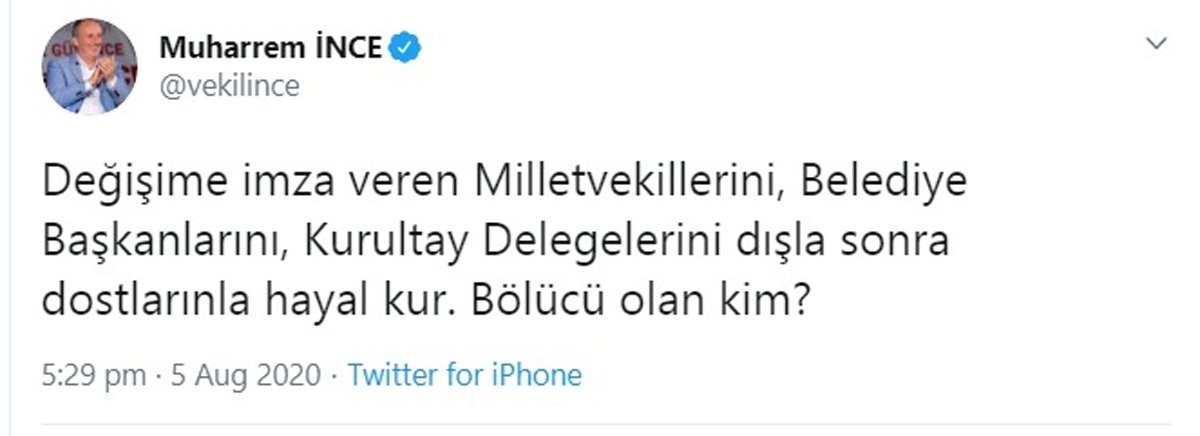The height and width of the screenshot is (436, 1200).
Task: Click the blue verified badge icon
Action: point(405,47)
